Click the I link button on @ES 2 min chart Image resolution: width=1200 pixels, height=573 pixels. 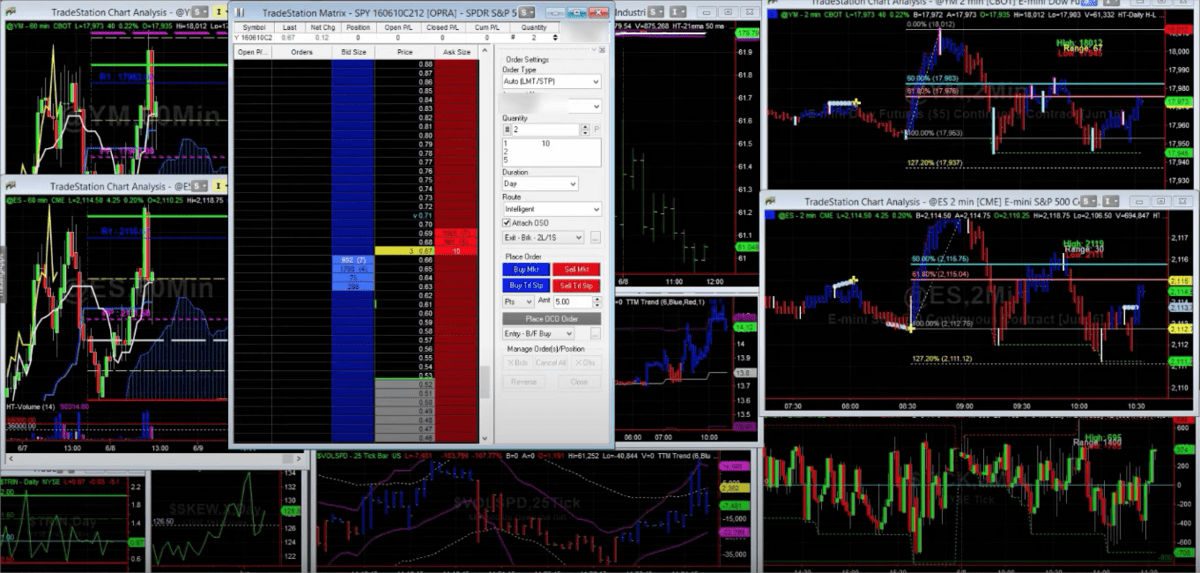tap(1111, 201)
